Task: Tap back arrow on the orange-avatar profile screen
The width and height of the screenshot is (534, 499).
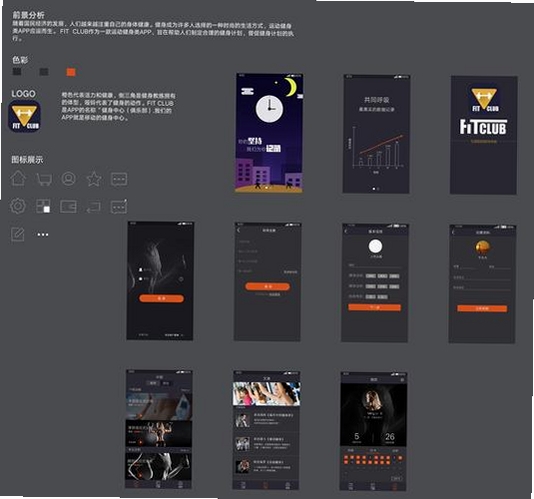Action: pyautogui.click(x=453, y=232)
